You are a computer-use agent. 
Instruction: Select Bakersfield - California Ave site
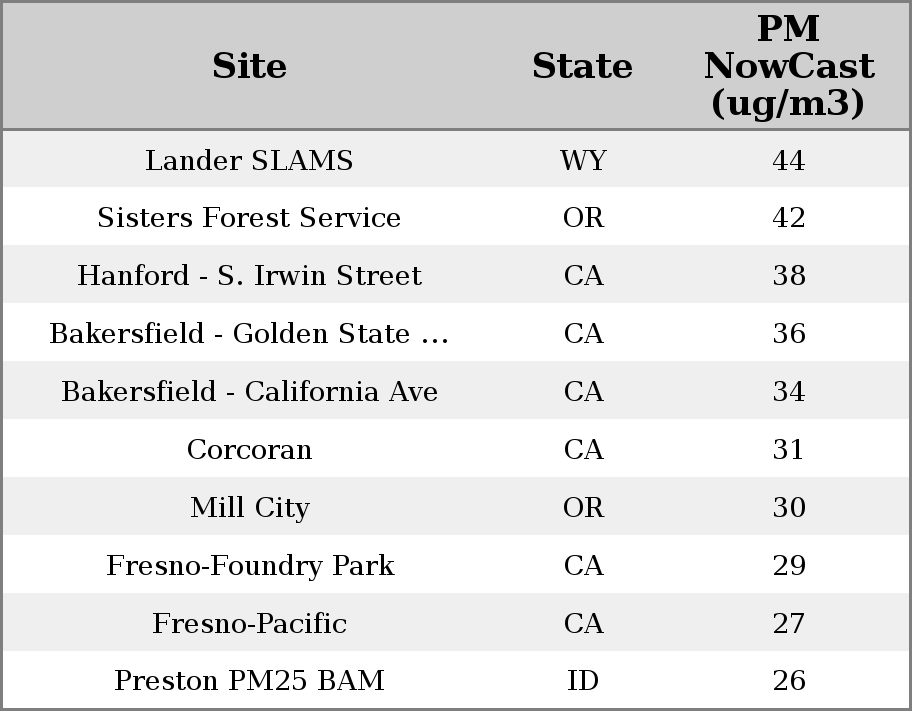[x=249, y=392]
